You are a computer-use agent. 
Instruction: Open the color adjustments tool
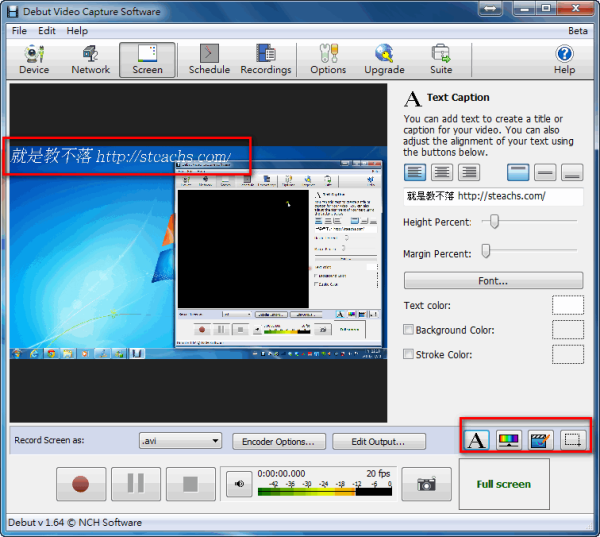509,440
